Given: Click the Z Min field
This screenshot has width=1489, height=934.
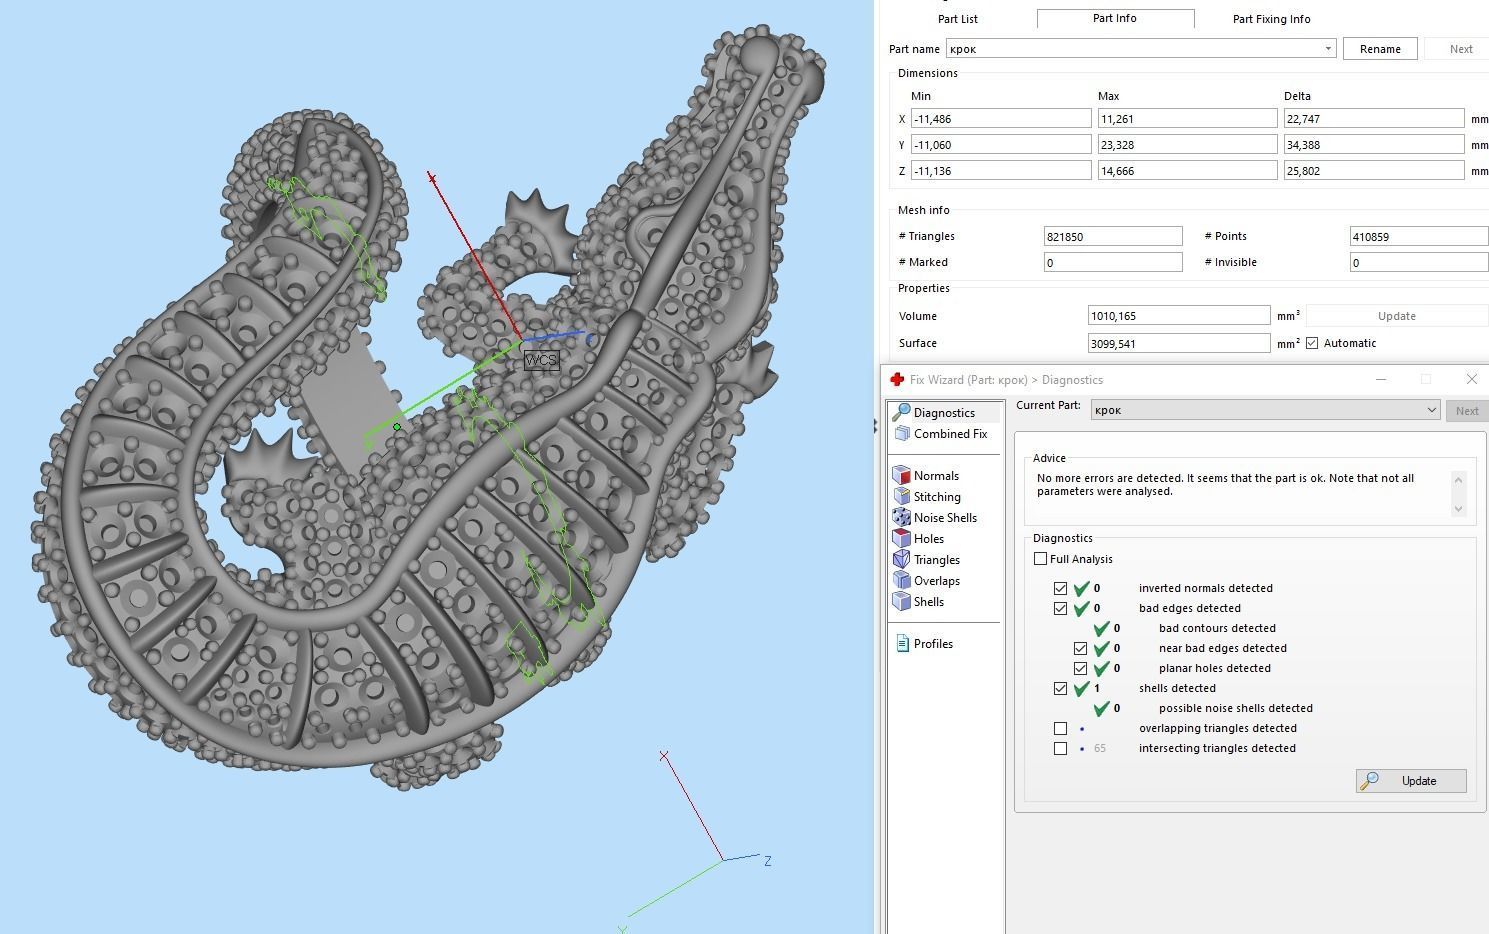Looking at the screenshot, I should point(1001,170).
